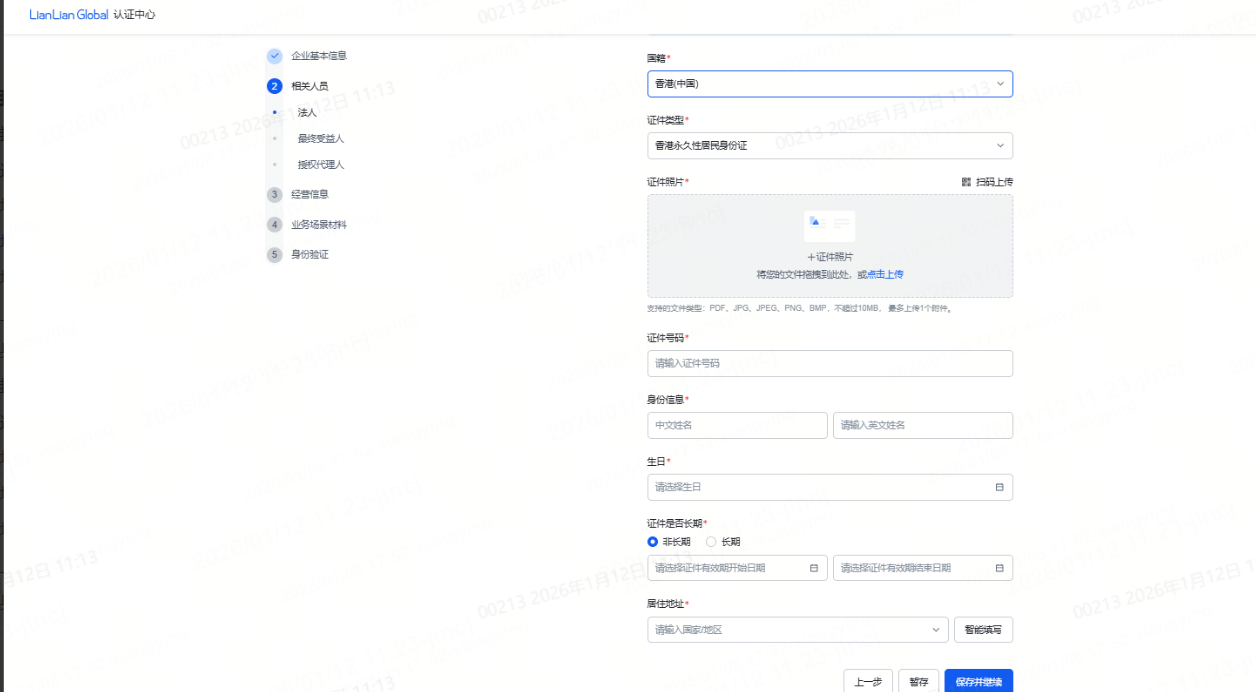The height and width of the screenshot is (692, 1256).
Task: Click the supported file types hint text
Action: click(x=799, y=309)
